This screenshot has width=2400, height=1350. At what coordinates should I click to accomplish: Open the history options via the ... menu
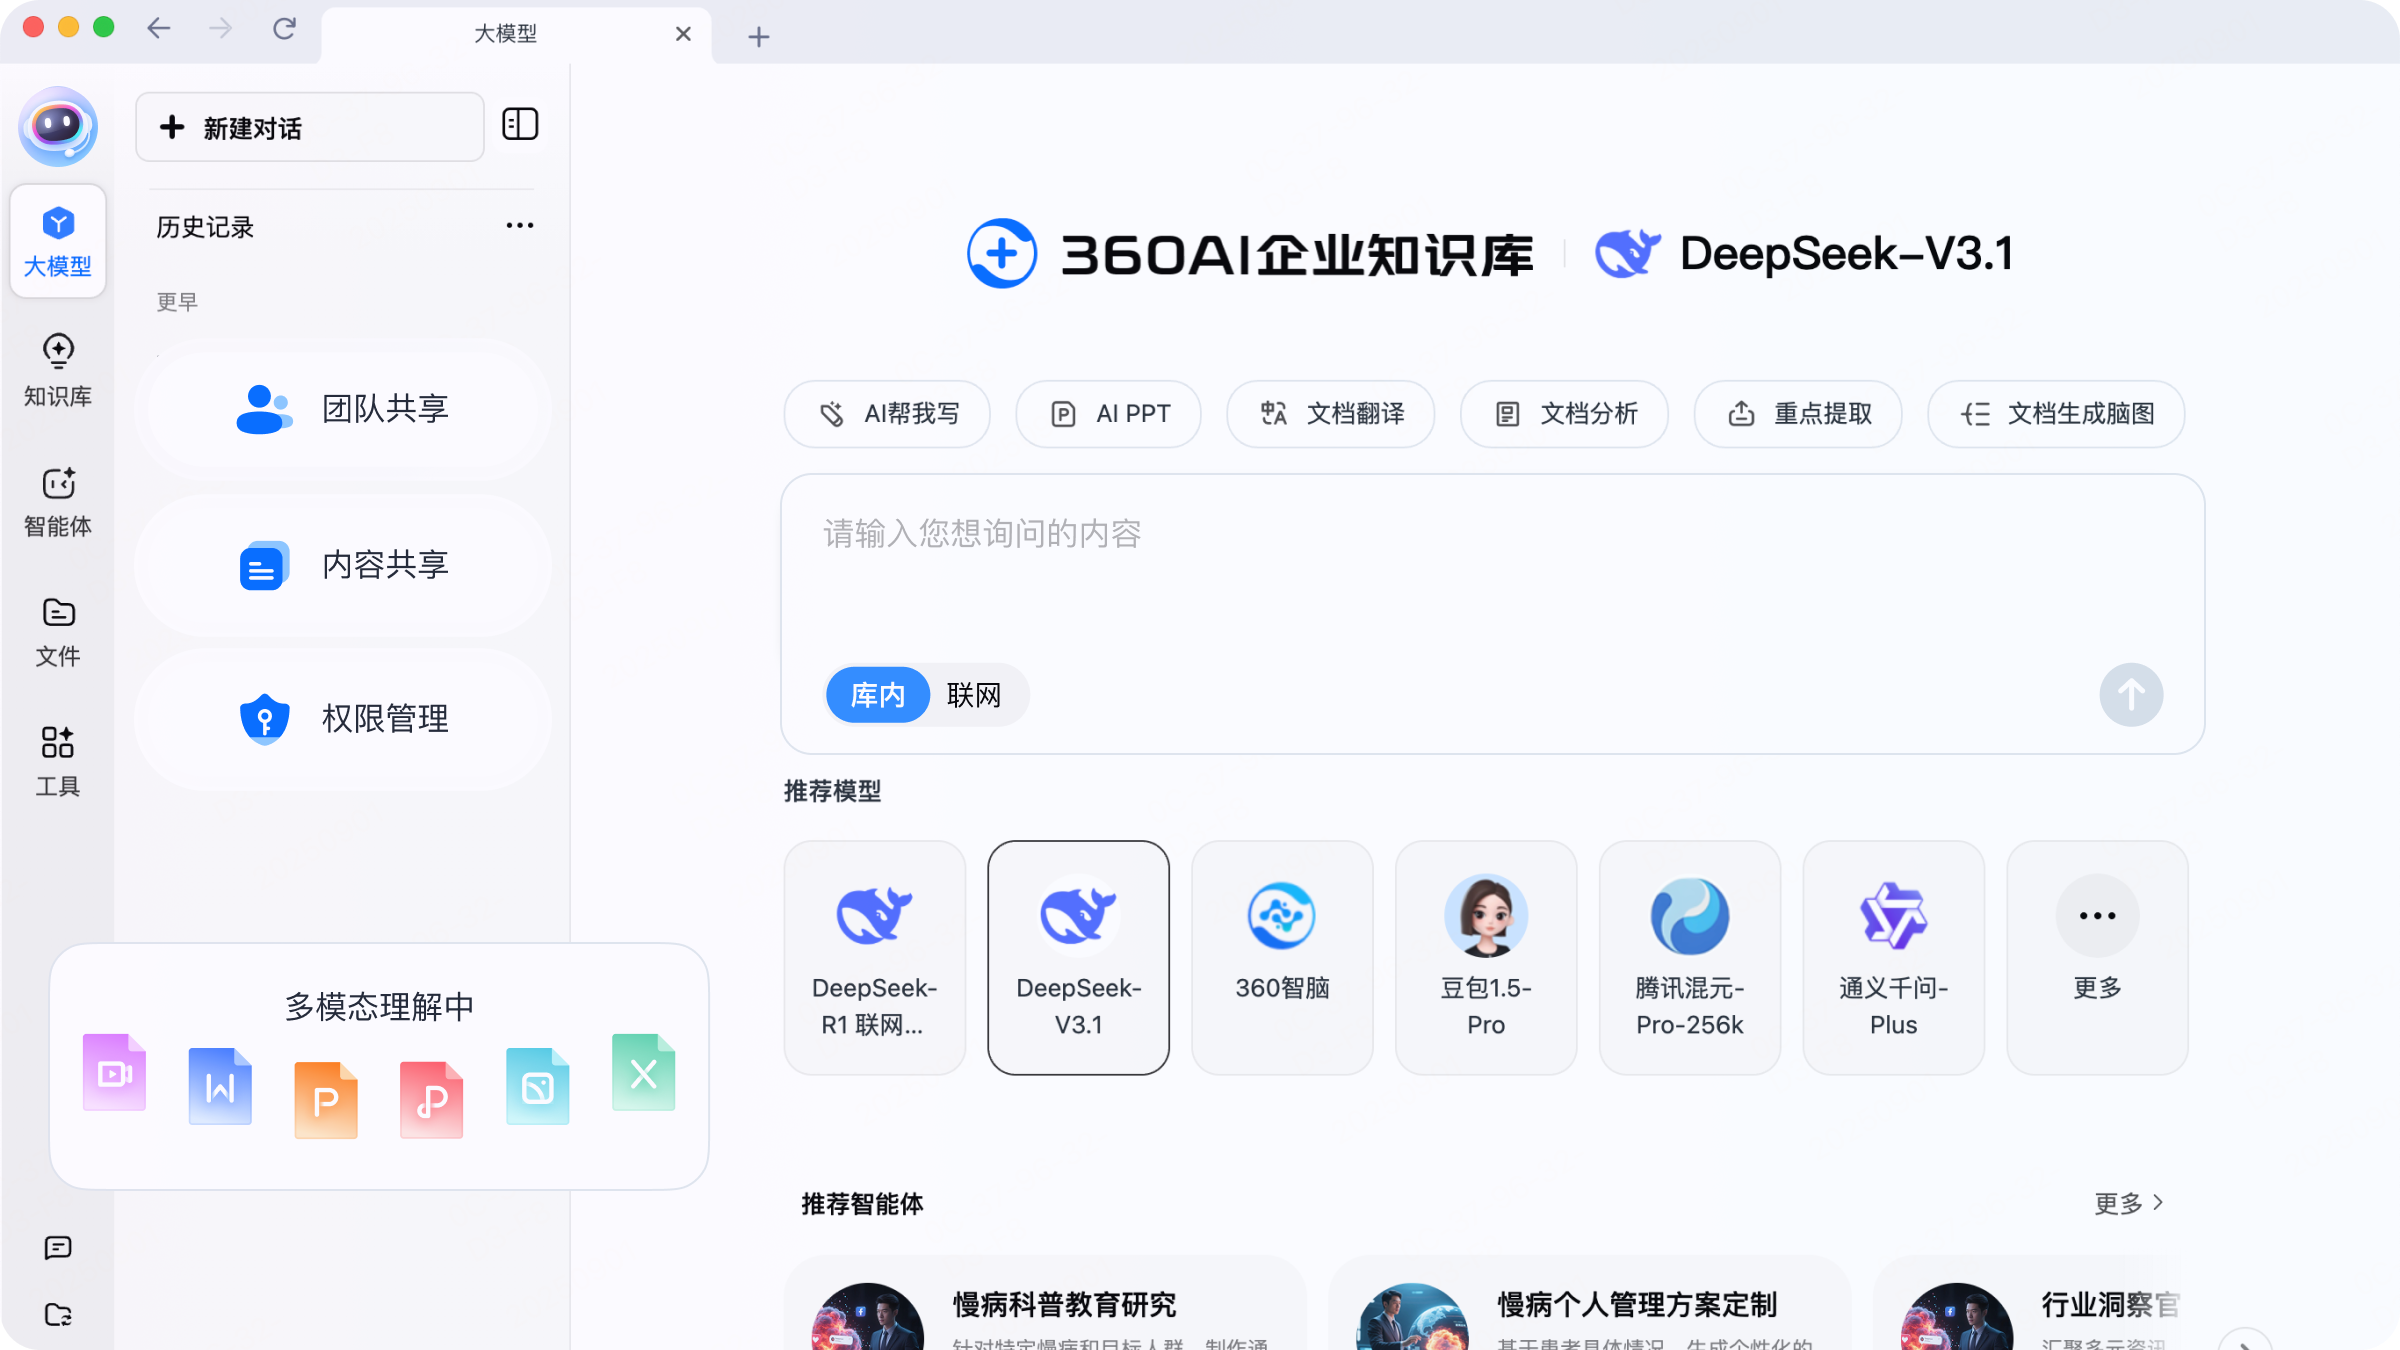tap(520, 225)
